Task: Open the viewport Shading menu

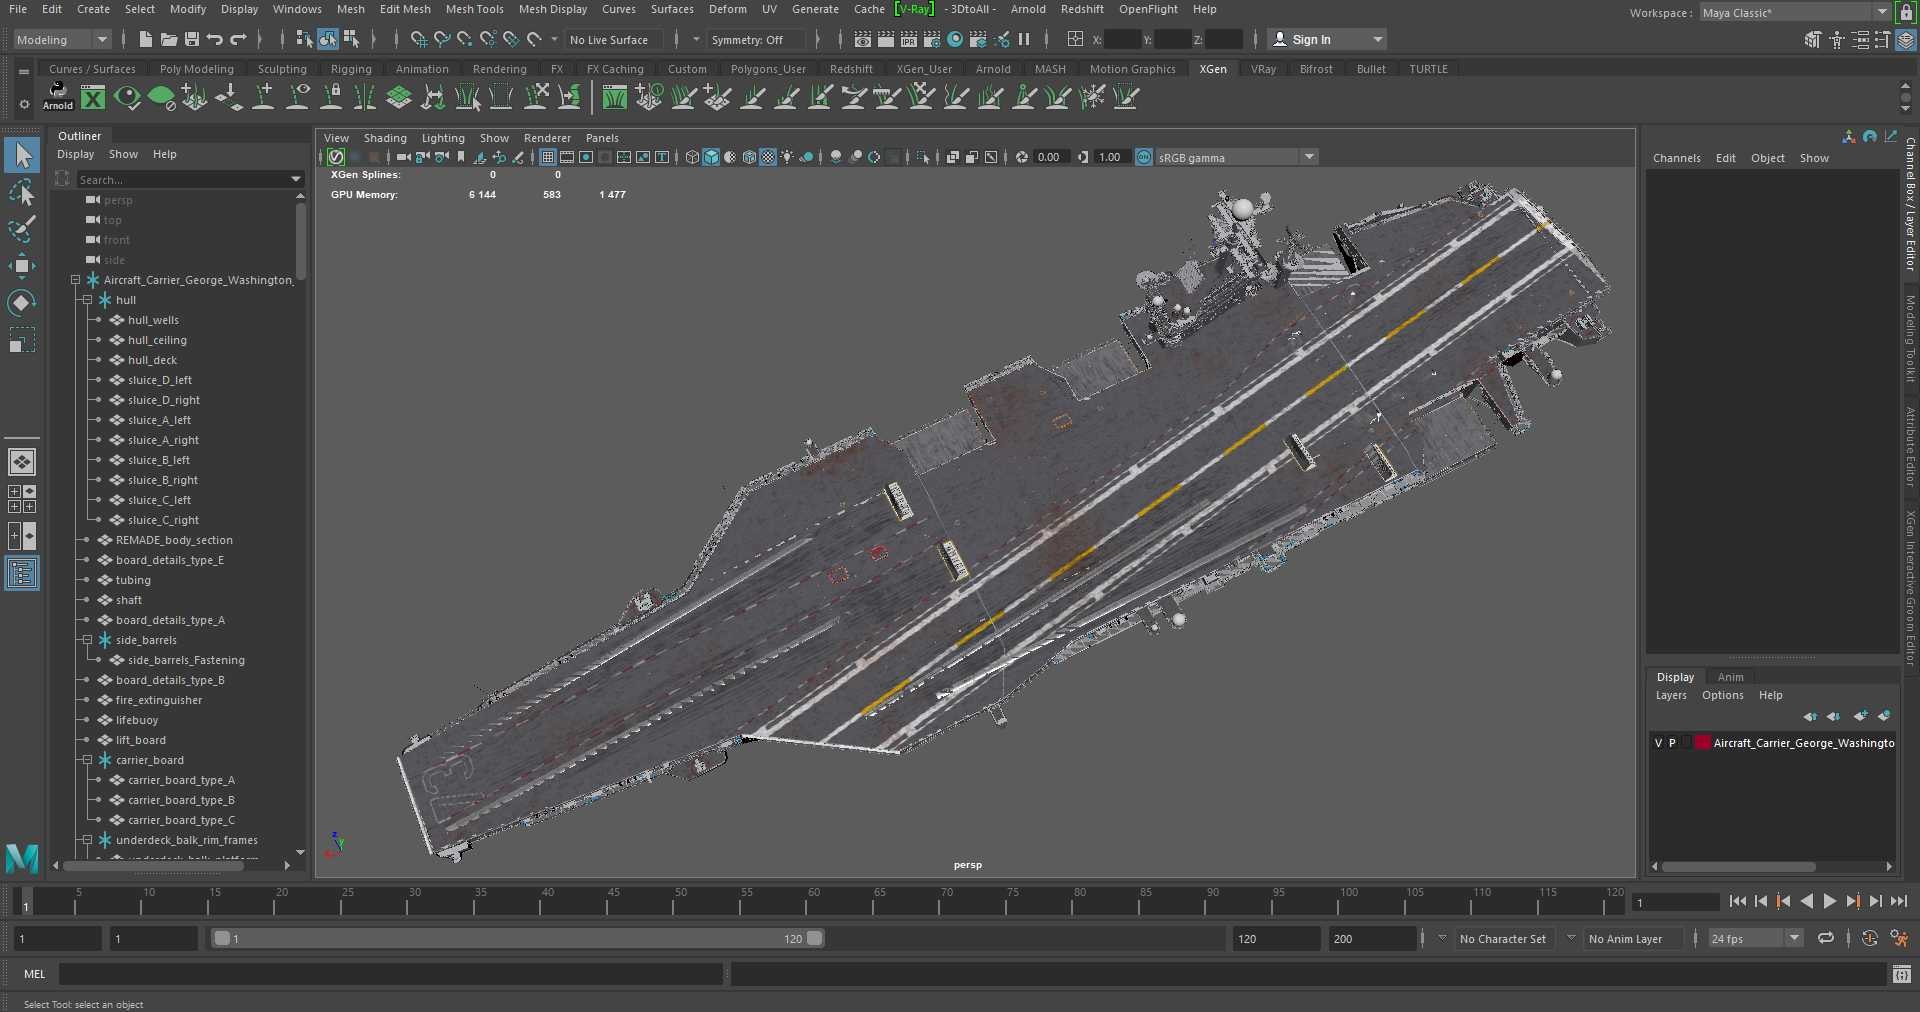Action: (385, 138)
